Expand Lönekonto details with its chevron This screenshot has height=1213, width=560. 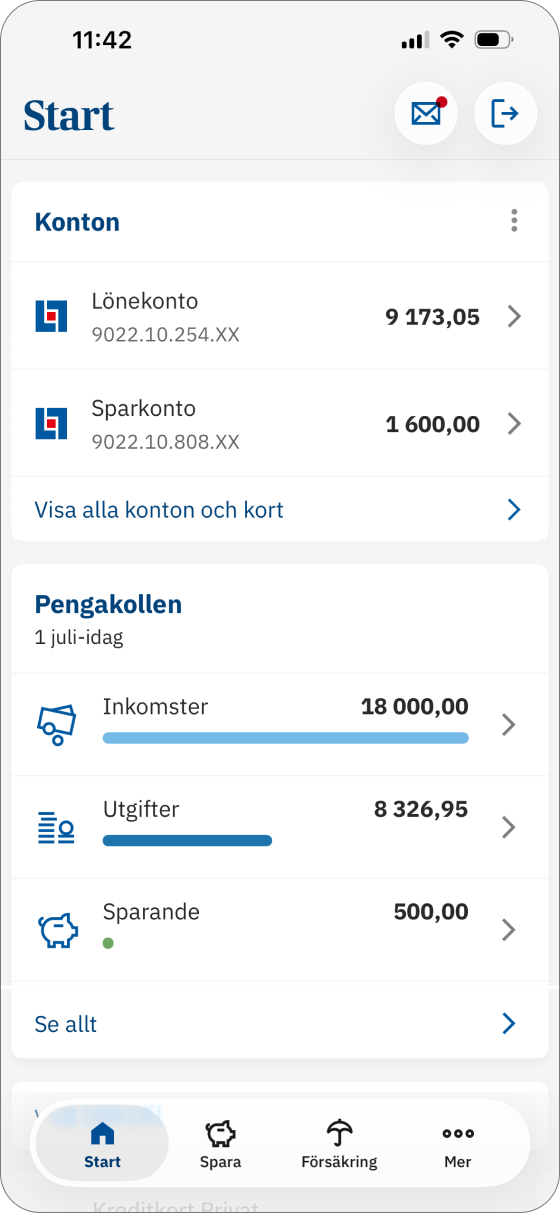[x=514, y=317]
